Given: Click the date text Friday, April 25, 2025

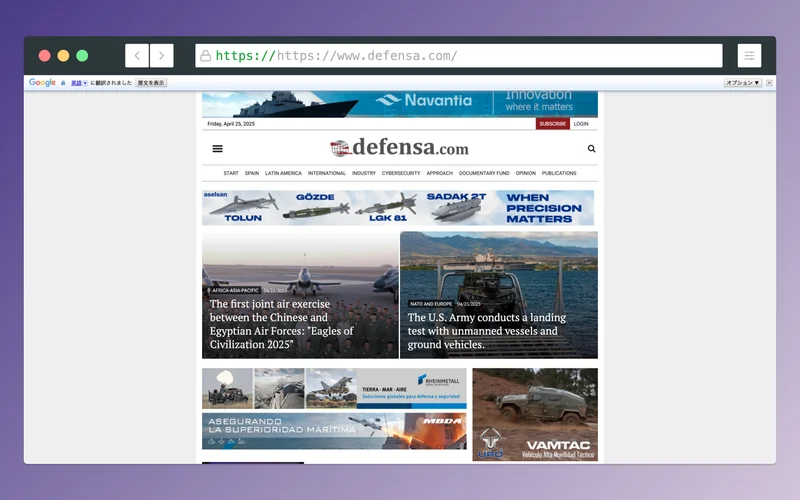Looking at the screenshot, I should click(x=231, y=123).
